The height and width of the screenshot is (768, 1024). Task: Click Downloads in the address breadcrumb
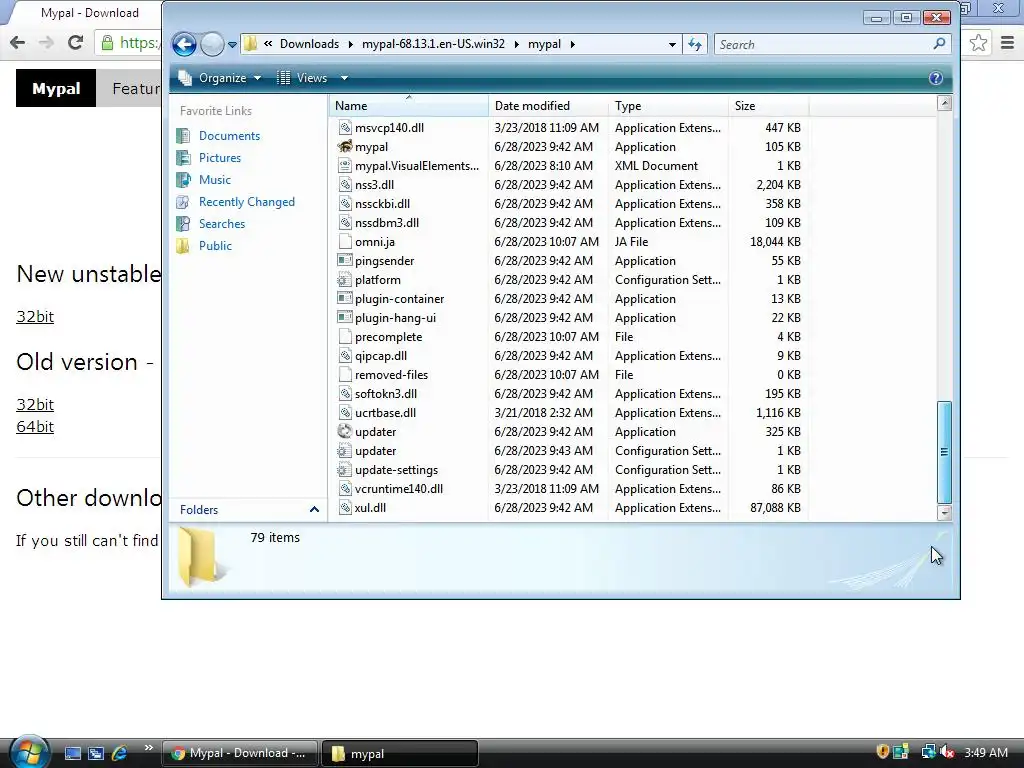click(310, 44)
